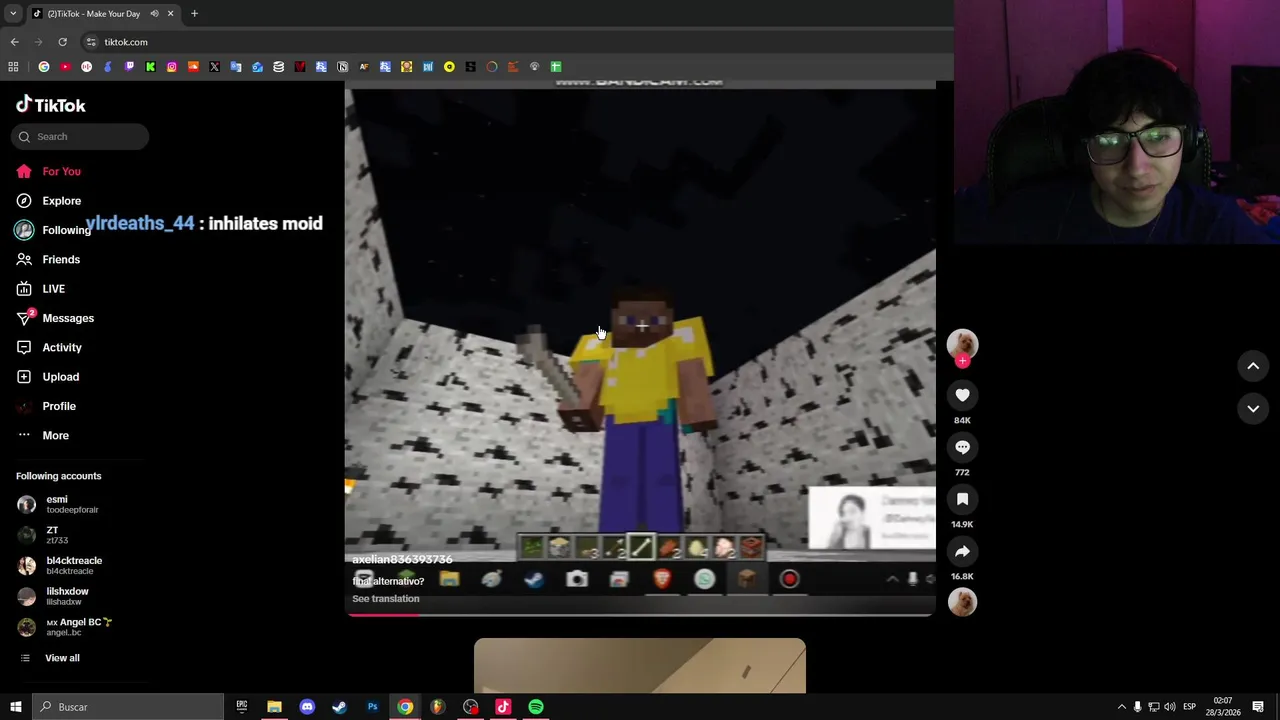Open esmi following account
This screenshot has width=1280, height=720.
(x=58, y=504)
